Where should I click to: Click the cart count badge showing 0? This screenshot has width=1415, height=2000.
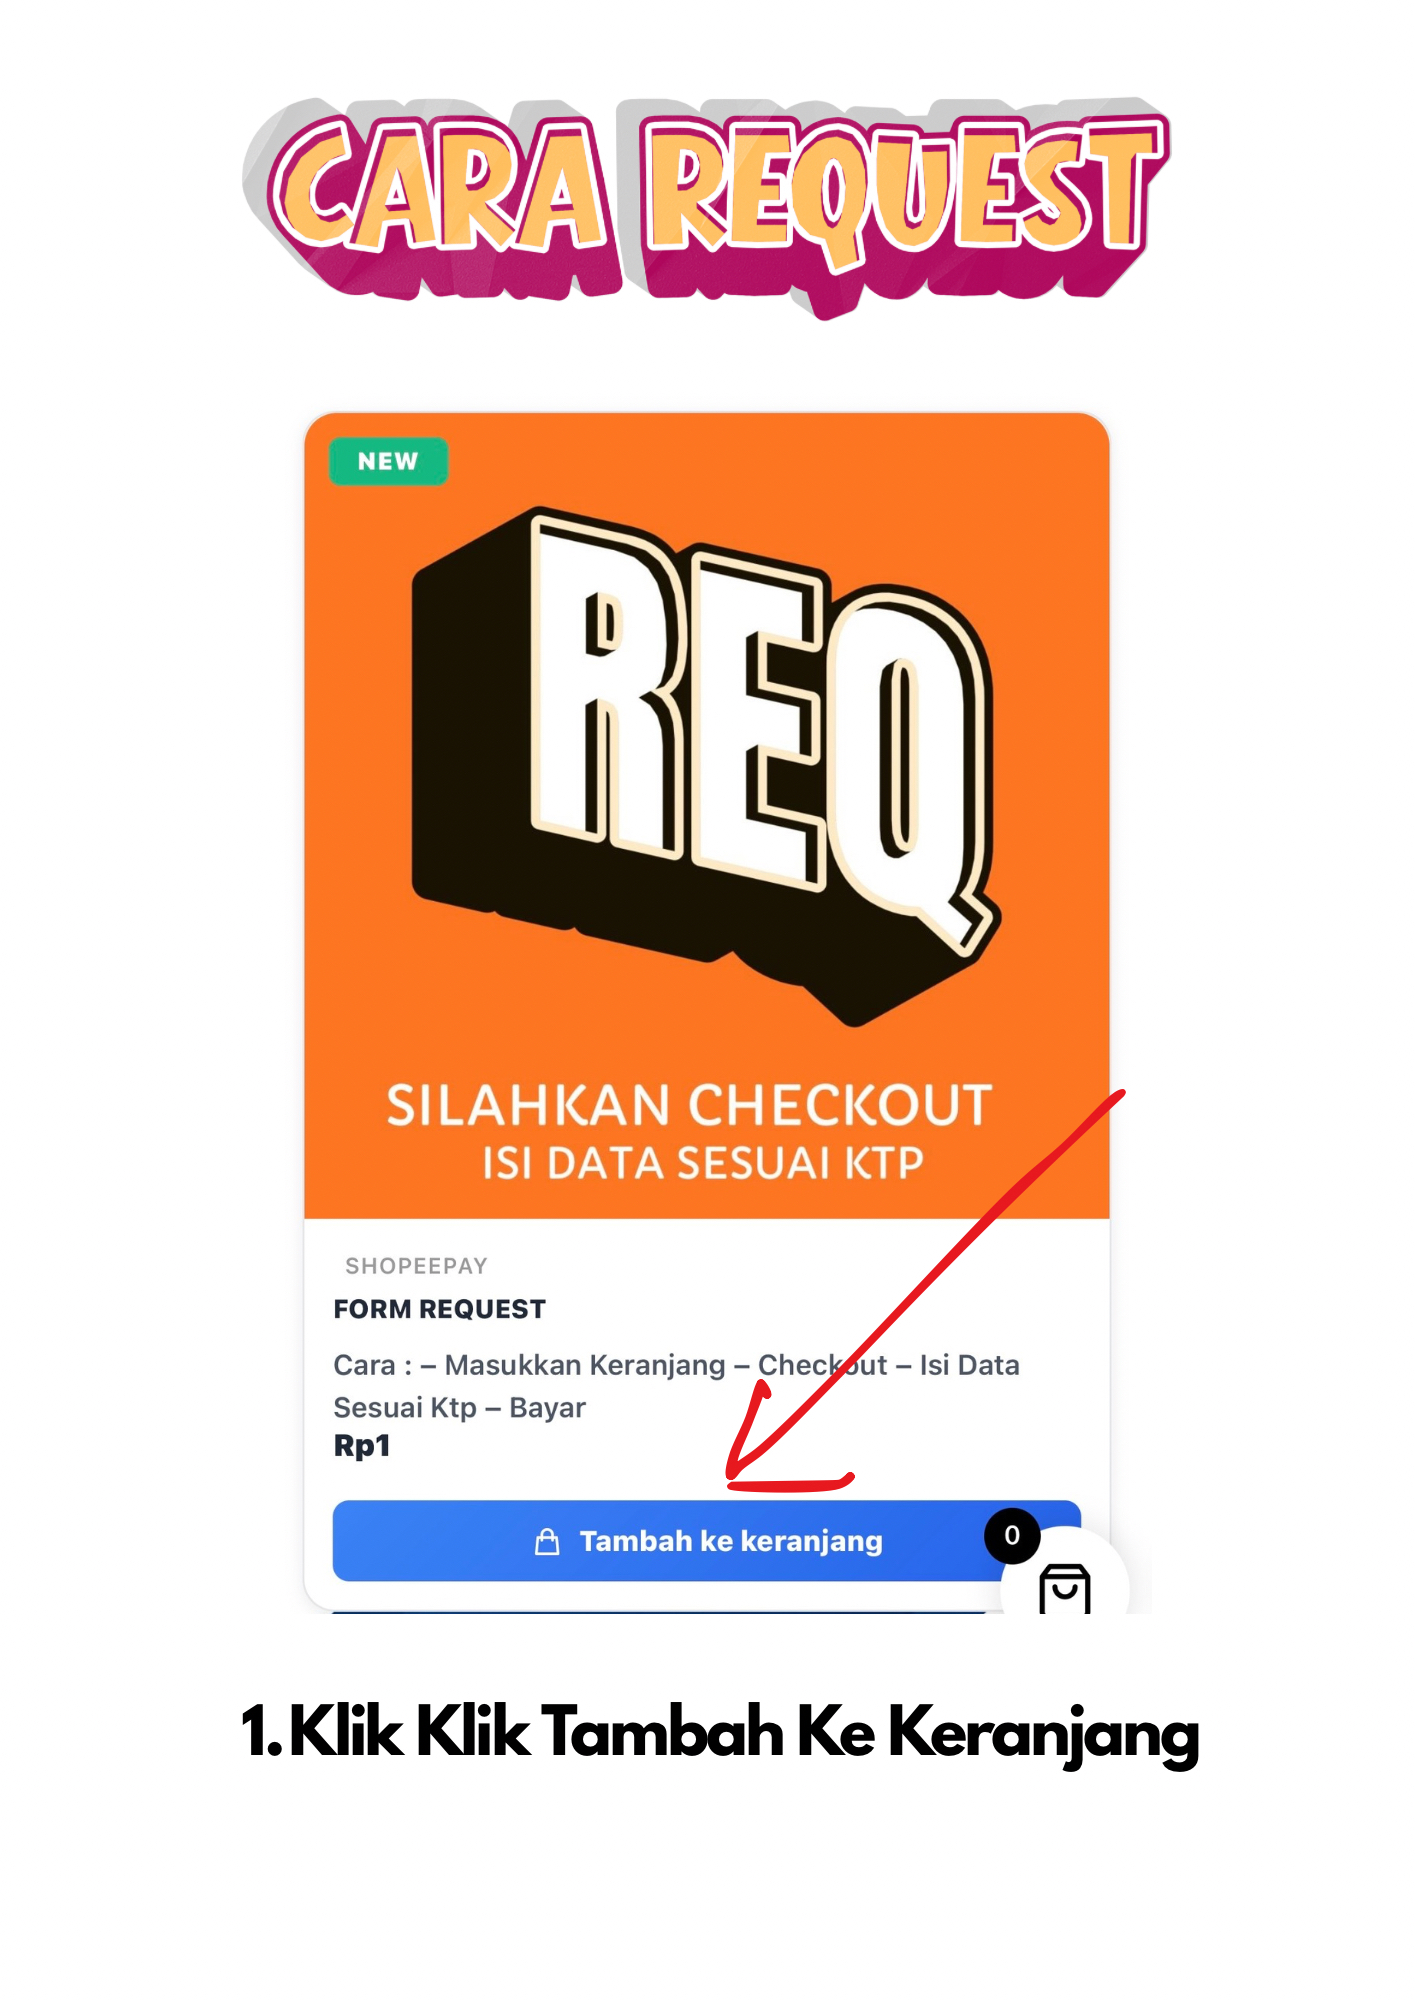[1012, 1535]
